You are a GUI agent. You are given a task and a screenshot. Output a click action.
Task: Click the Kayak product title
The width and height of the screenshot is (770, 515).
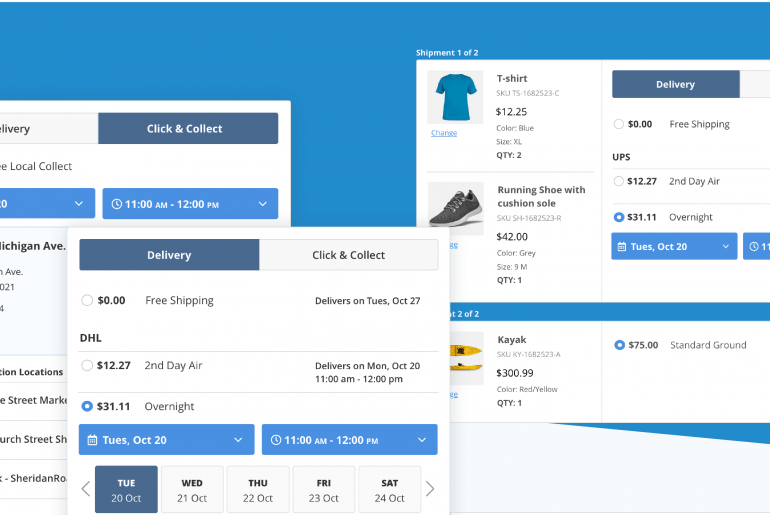pos(512,339)
